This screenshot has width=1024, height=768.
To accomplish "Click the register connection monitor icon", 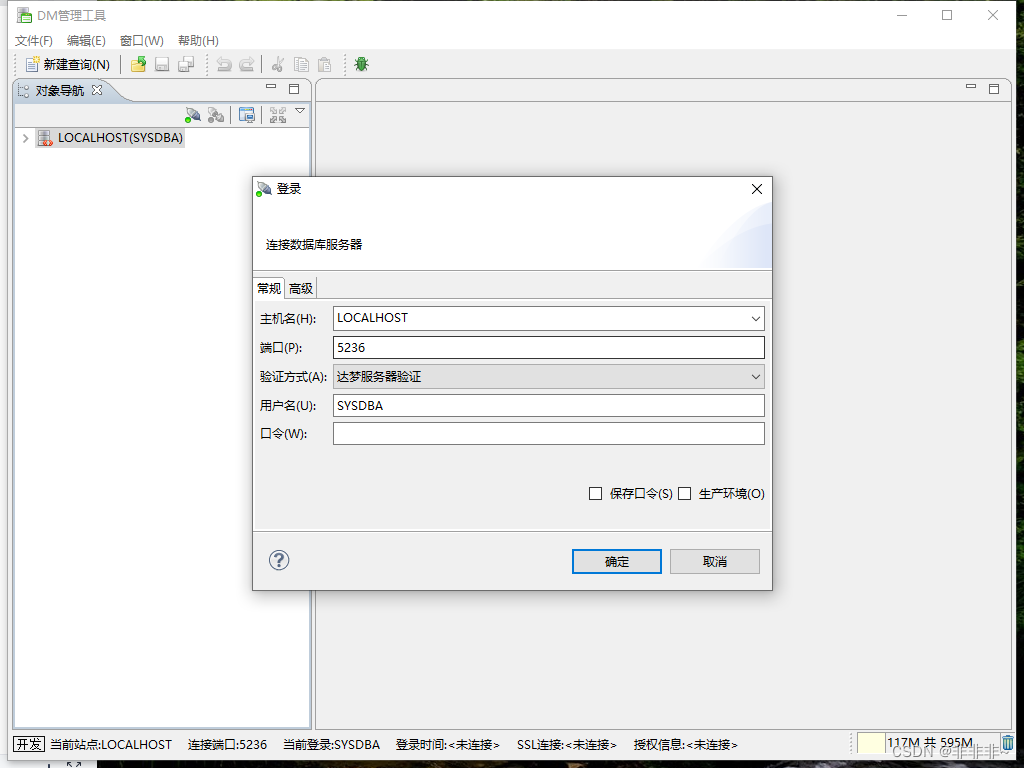I will click(247, 115).
